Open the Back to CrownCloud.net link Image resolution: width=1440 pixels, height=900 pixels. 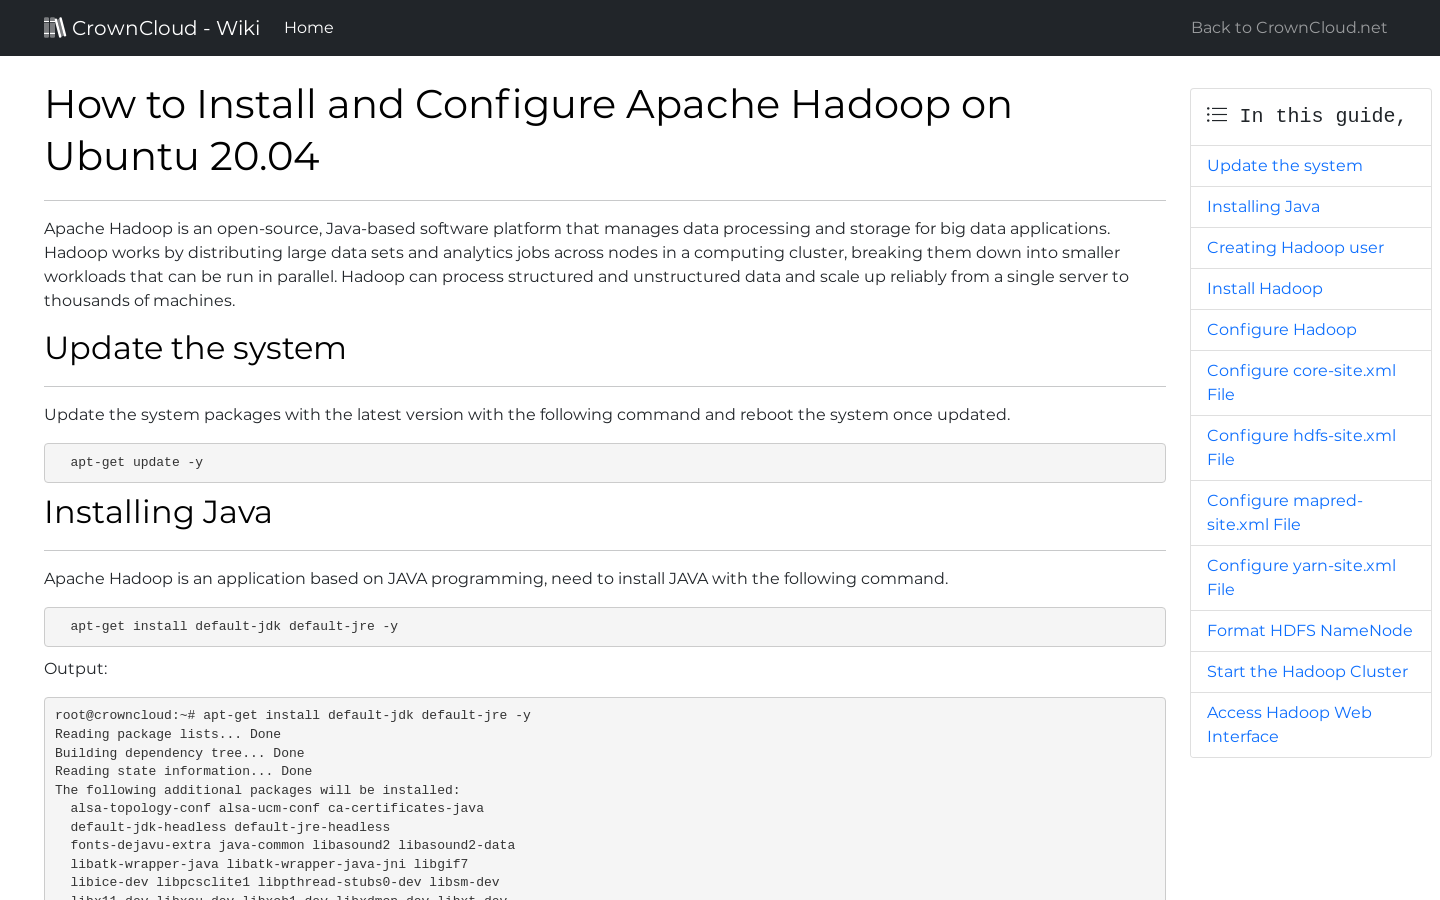click(x=1288, y=28)
